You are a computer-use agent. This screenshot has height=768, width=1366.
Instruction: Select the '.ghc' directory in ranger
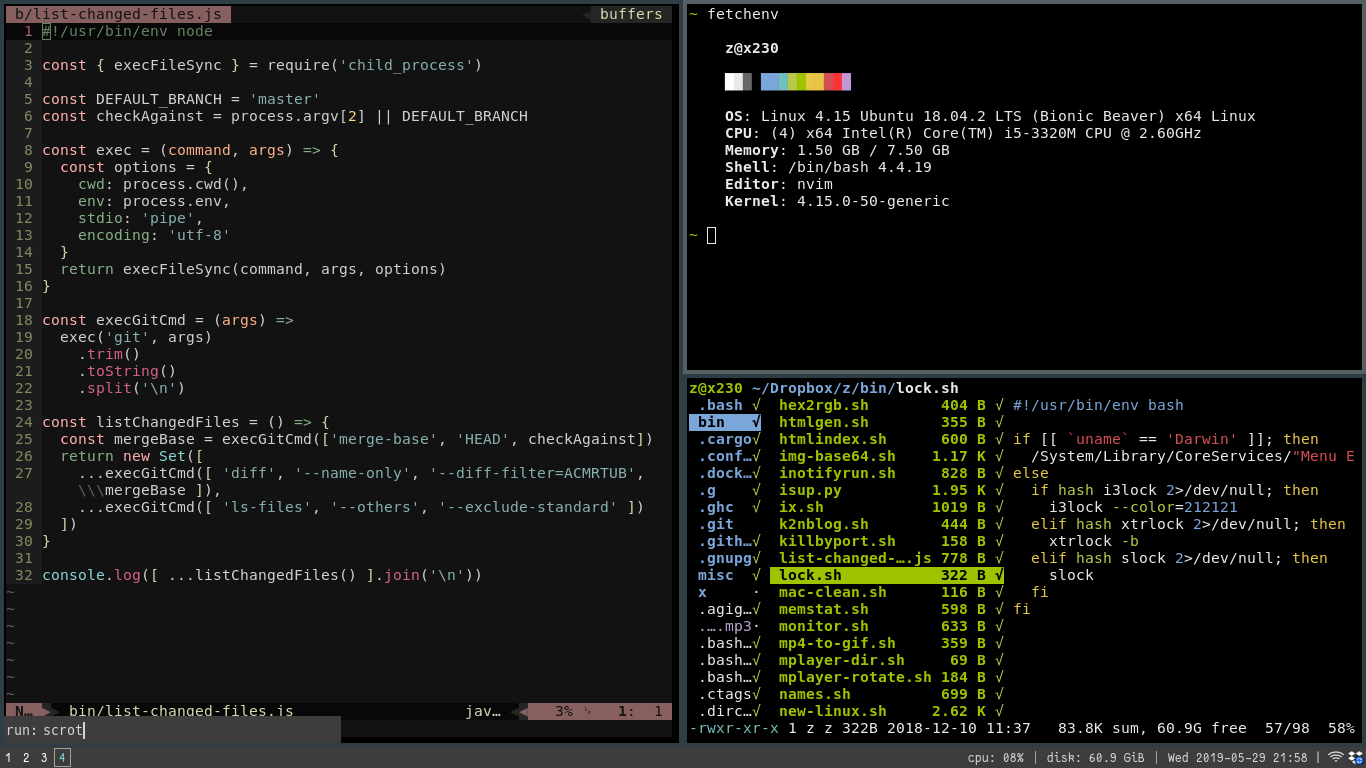pos(725,507)
